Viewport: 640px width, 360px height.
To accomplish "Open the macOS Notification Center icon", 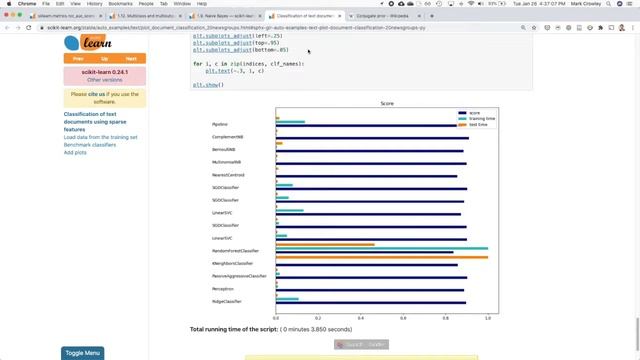I will click(630, 4).
